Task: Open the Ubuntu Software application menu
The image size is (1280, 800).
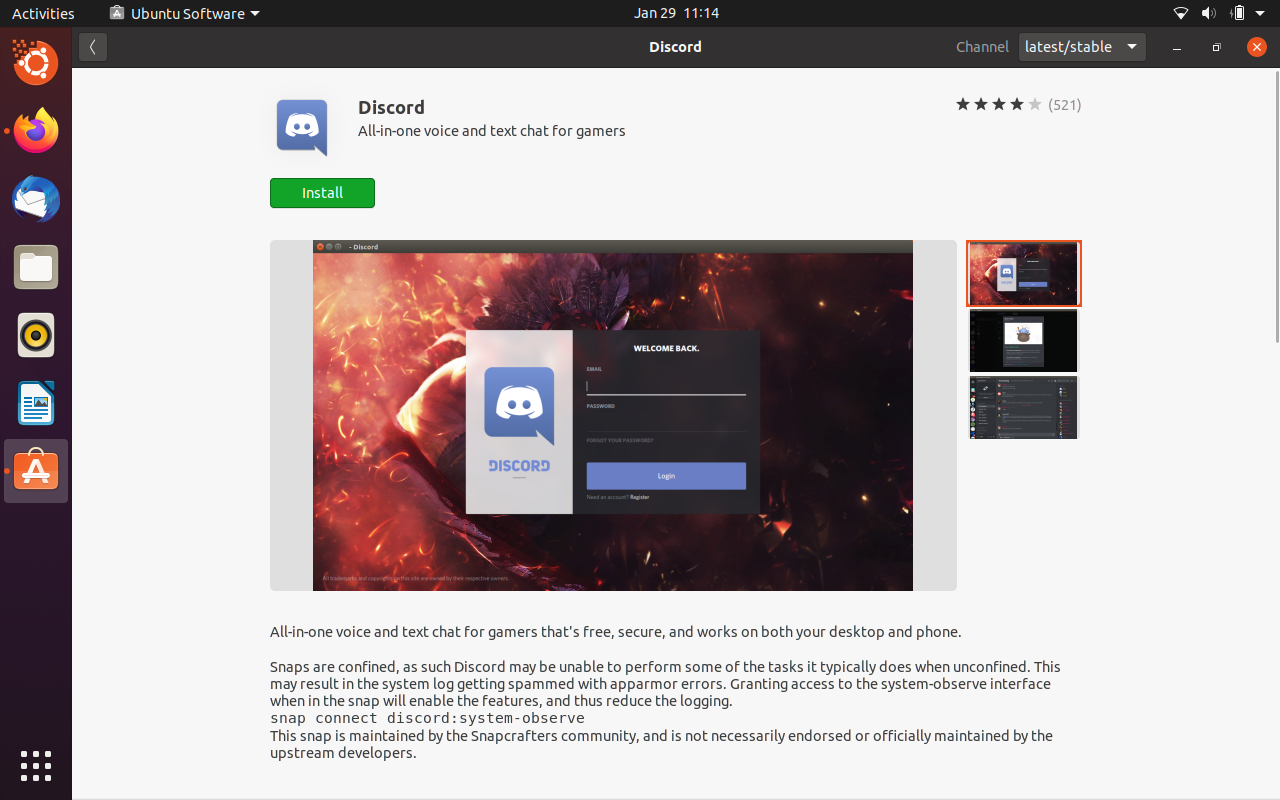Action: [183, 13]
